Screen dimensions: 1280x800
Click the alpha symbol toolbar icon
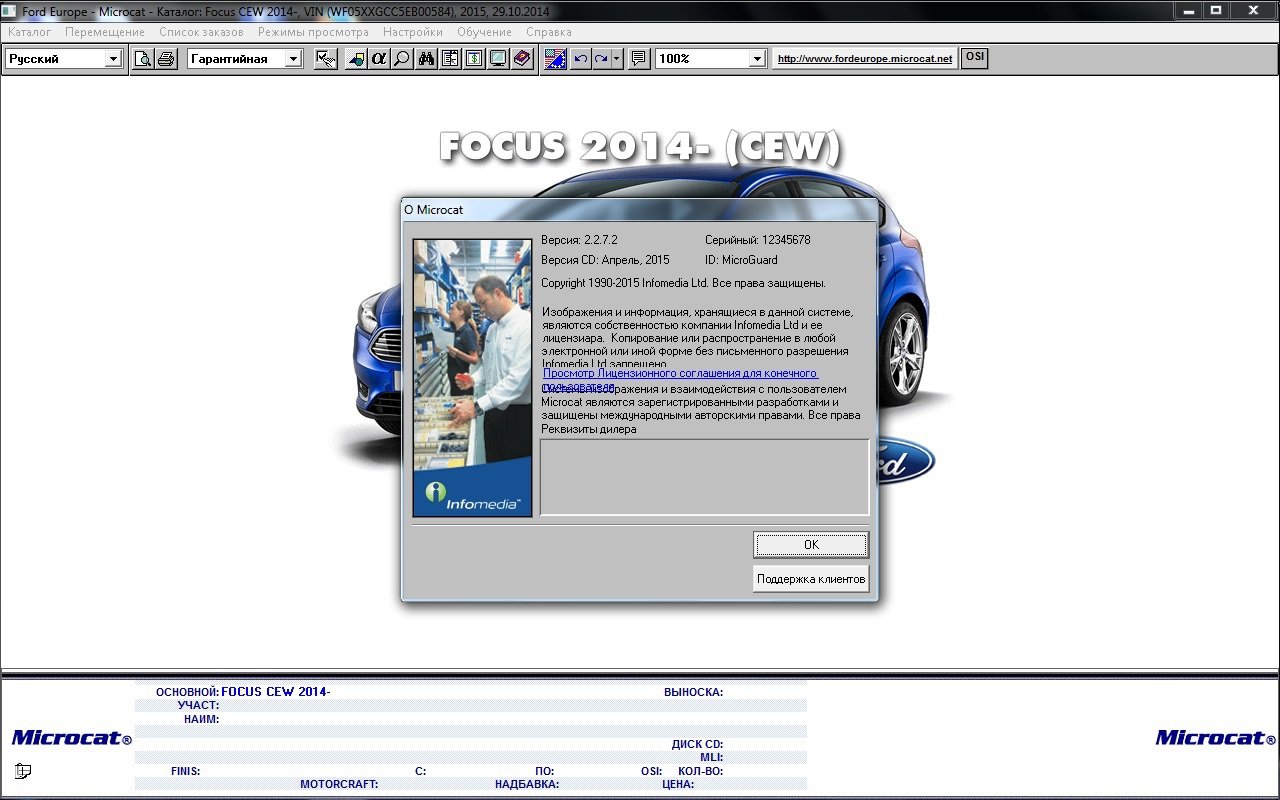pos(379,59)
